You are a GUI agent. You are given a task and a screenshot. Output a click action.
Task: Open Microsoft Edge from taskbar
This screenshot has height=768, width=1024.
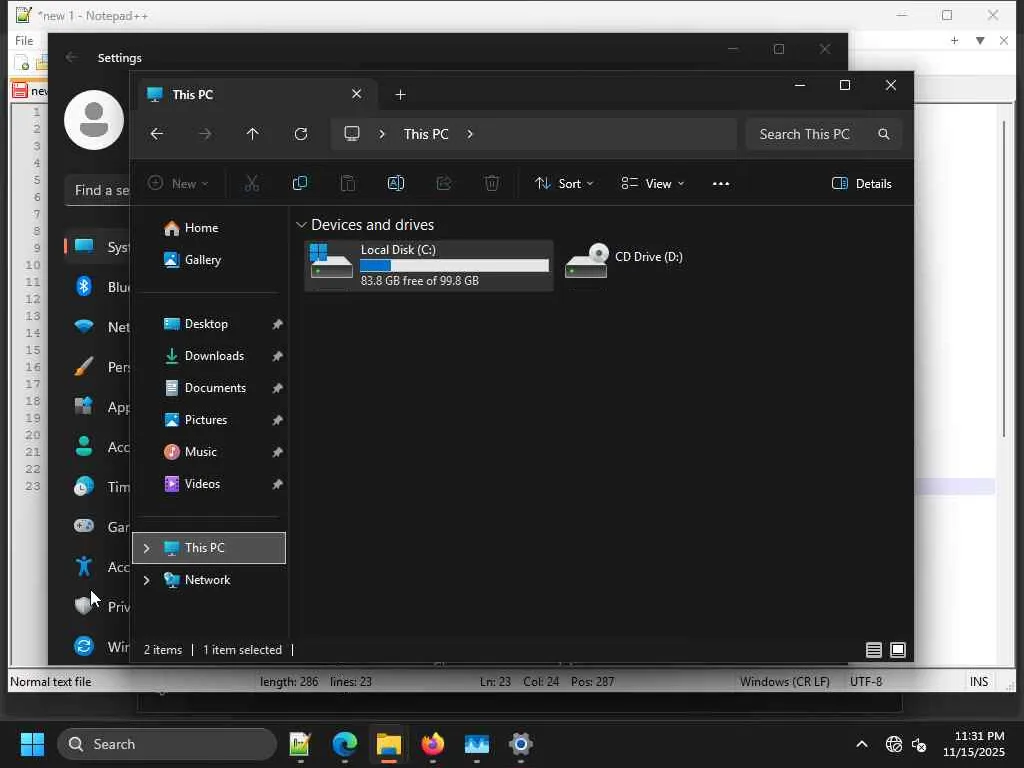pos(344,744)
